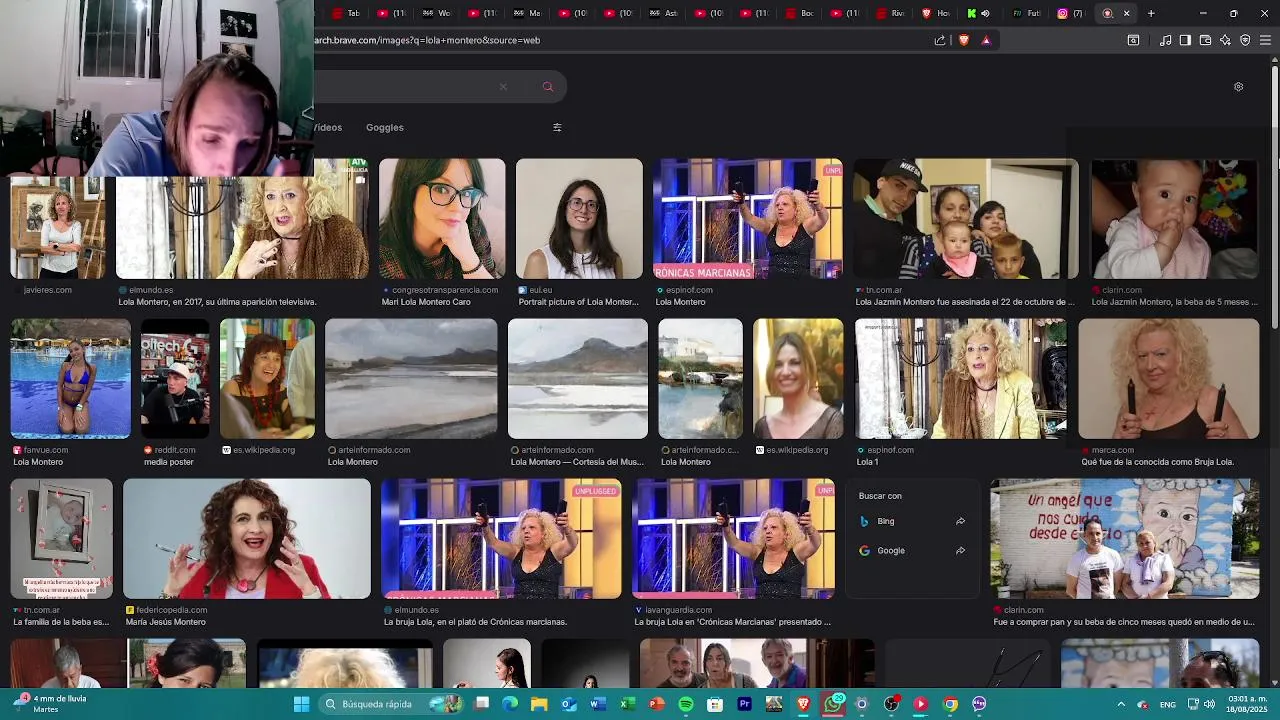Open Mari Lola Montero Caro thumbnail
Image resolution: width=1280 pixels, height=720 pixels.
pyautogui.click(x=442, y=218)
